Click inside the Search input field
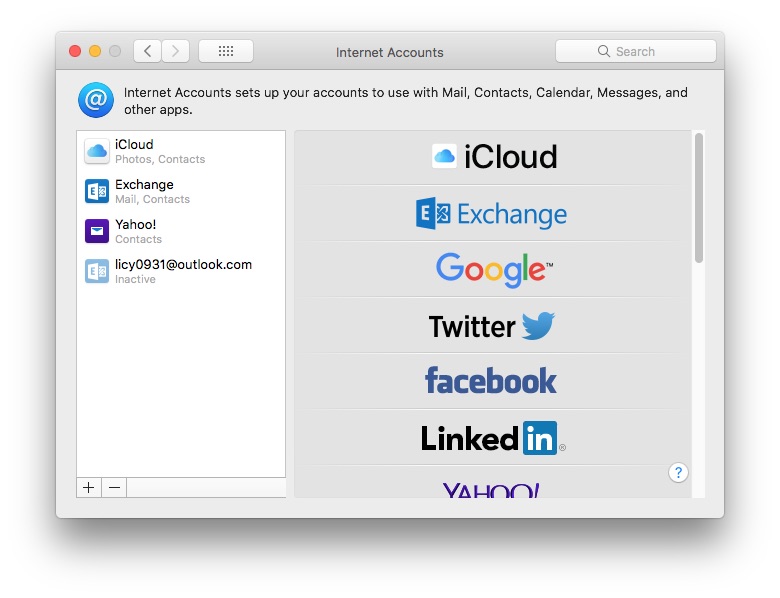Viewport: 780px width, 598px height. click(x=636, y=51)
